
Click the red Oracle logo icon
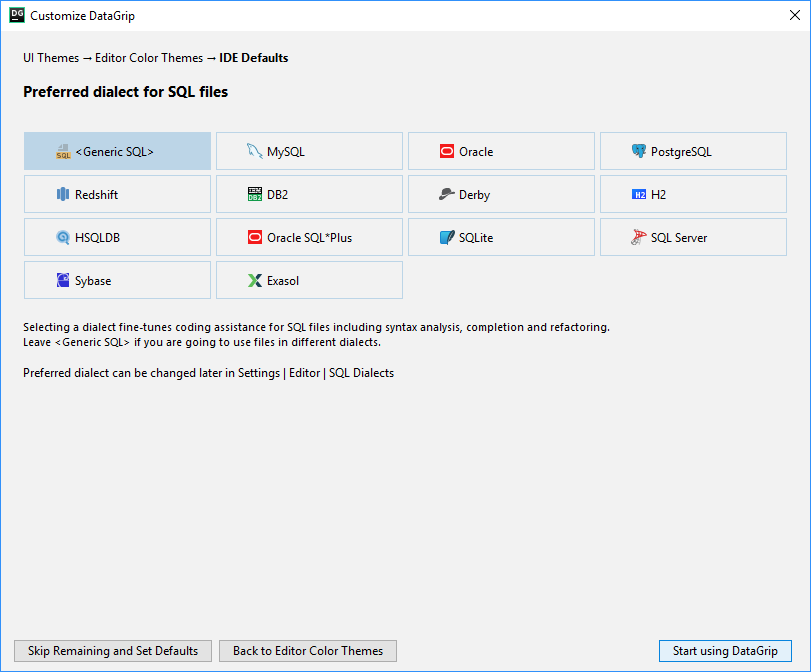447,152
